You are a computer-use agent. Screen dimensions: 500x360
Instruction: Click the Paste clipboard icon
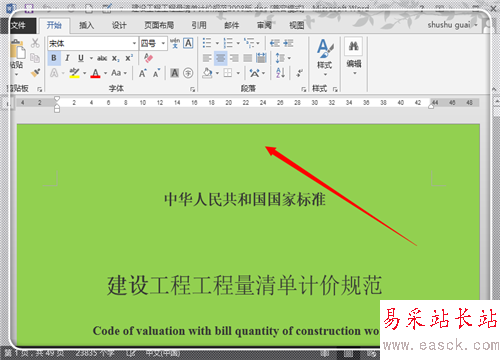(x=17, y=50)
